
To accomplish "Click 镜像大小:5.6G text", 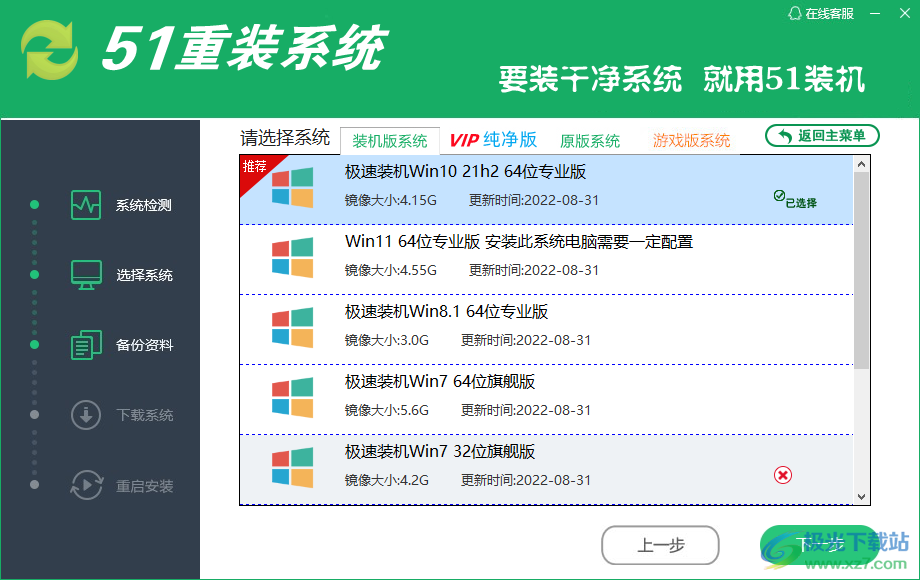I will point(387,411).
